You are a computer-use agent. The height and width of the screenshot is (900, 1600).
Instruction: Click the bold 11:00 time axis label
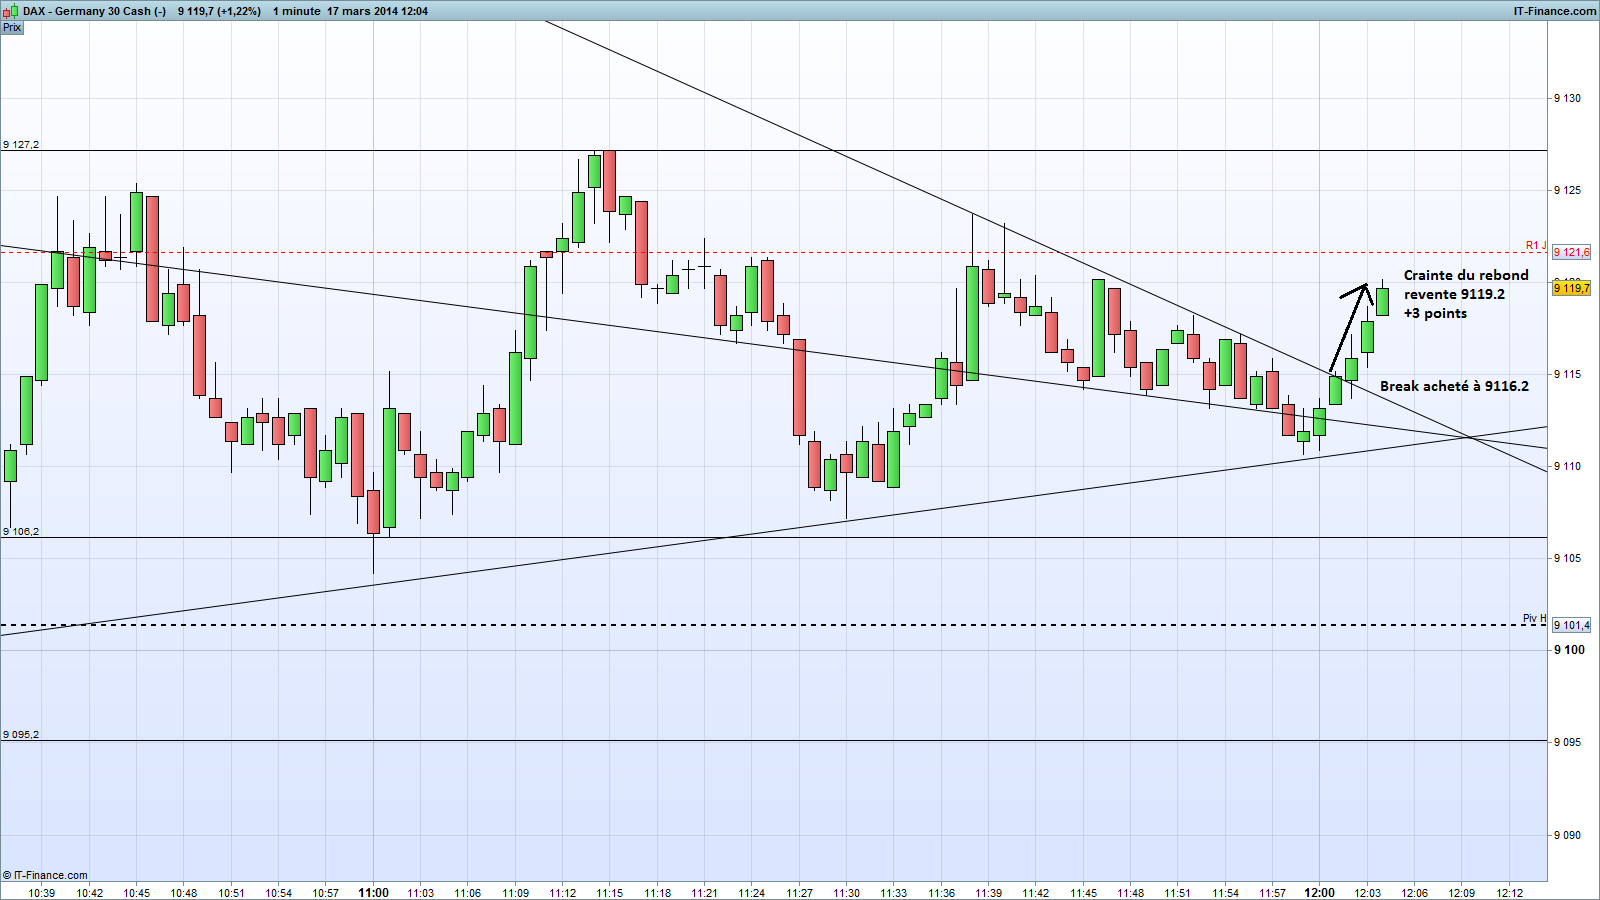coord(373,893)
